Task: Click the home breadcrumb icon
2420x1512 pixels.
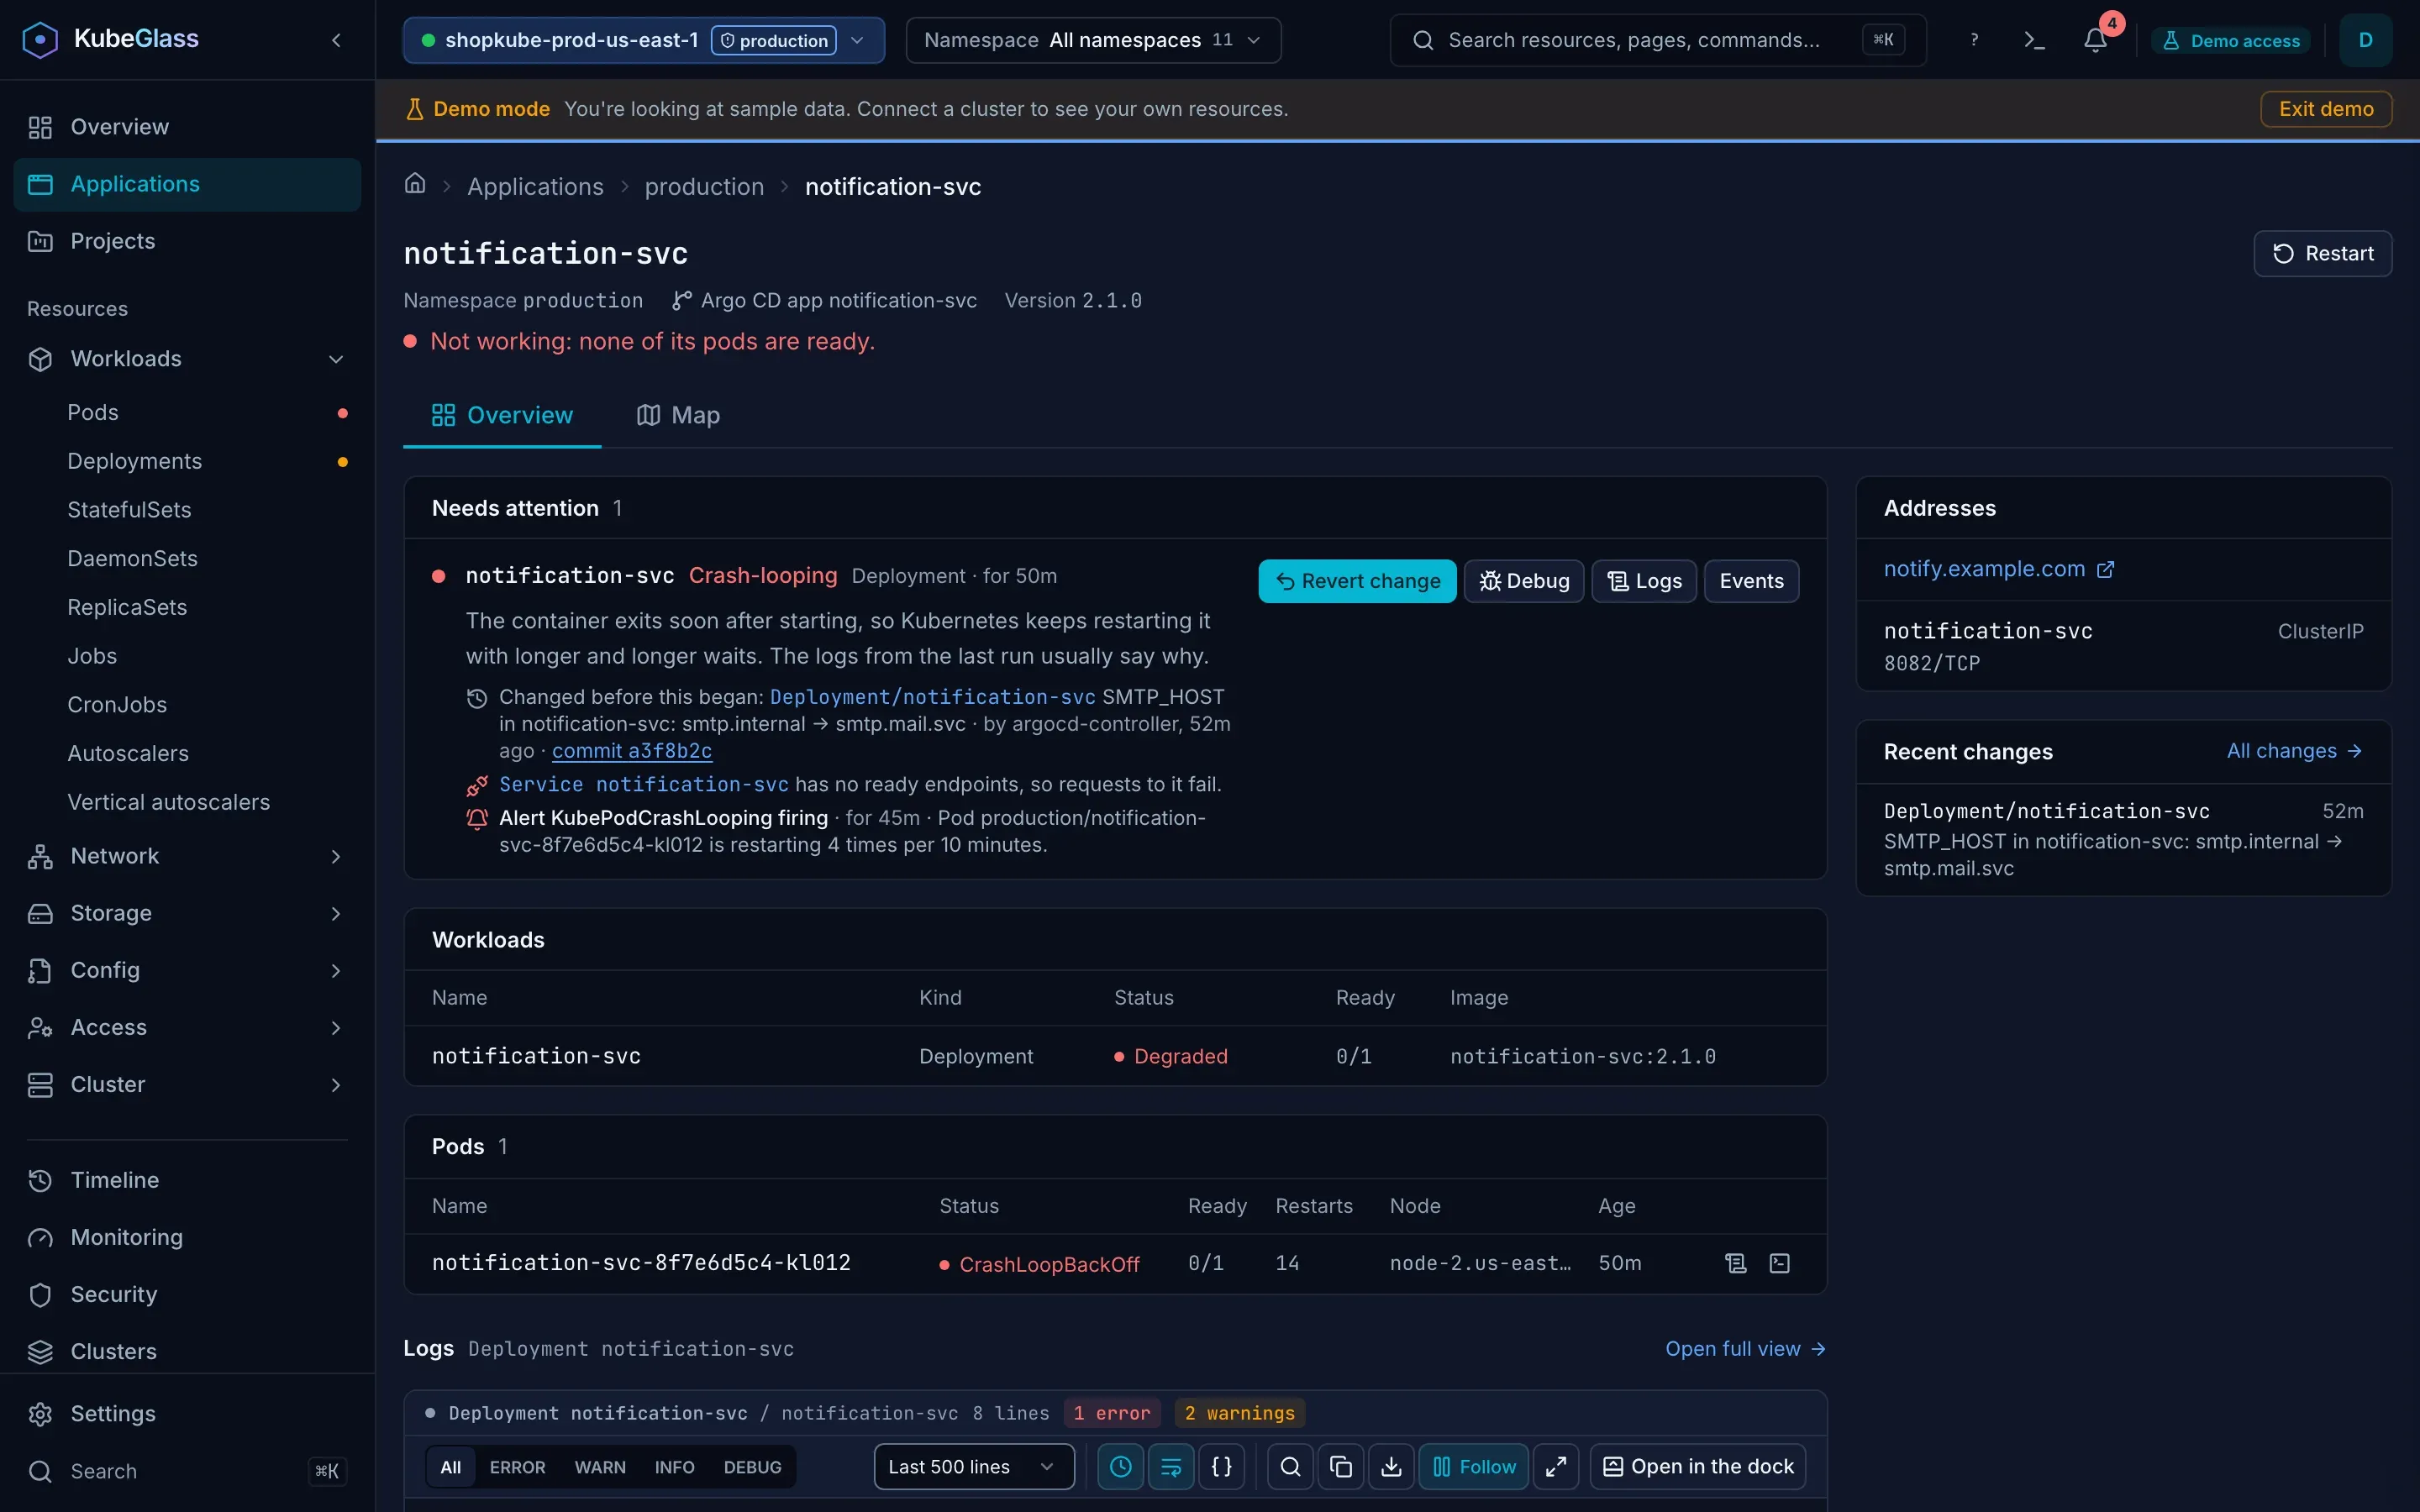Action: click(x=415, y=184)
